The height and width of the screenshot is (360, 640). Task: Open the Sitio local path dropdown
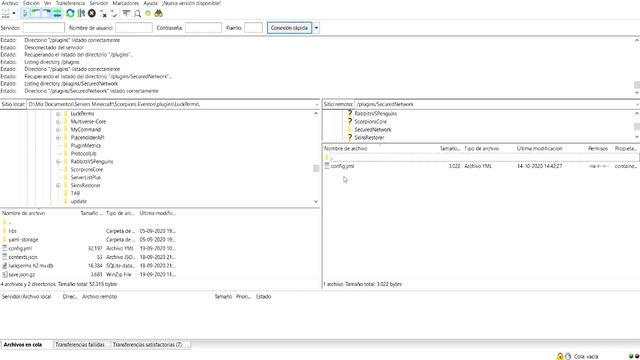[x=316, y=104]
